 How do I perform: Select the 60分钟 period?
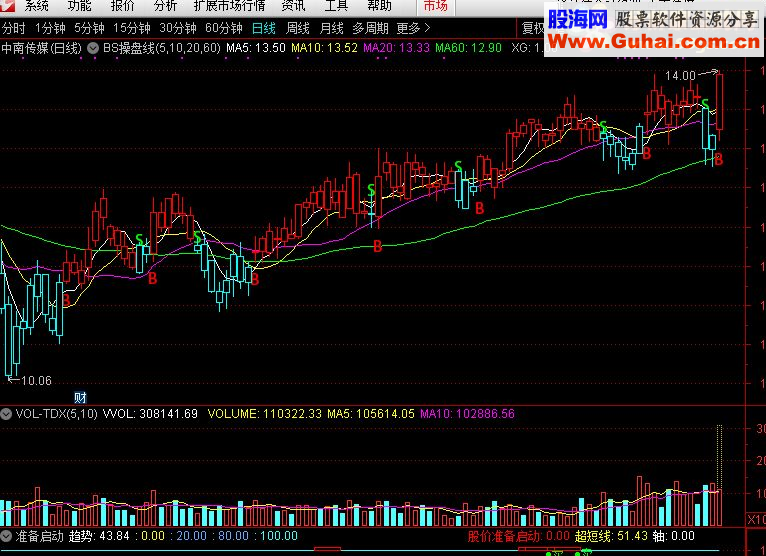[224, 28]
